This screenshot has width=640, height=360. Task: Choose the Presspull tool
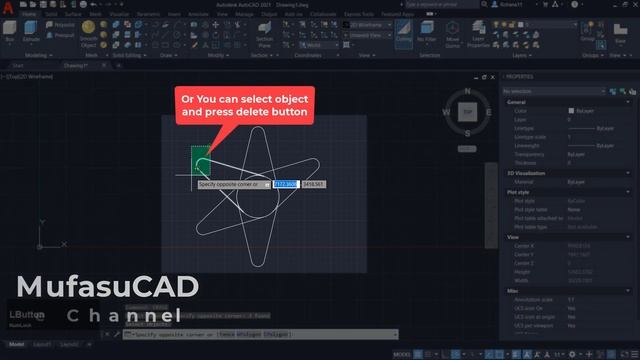point(60,36)
